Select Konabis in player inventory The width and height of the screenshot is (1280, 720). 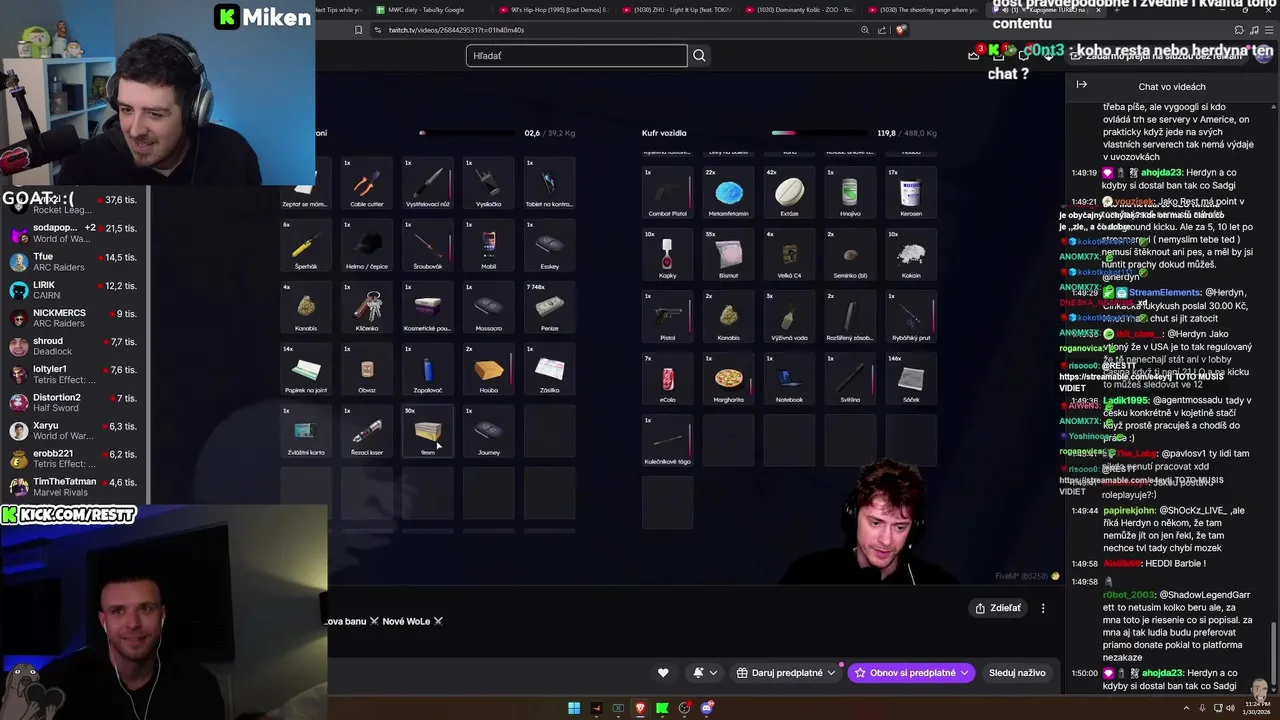tap(306, 307)
